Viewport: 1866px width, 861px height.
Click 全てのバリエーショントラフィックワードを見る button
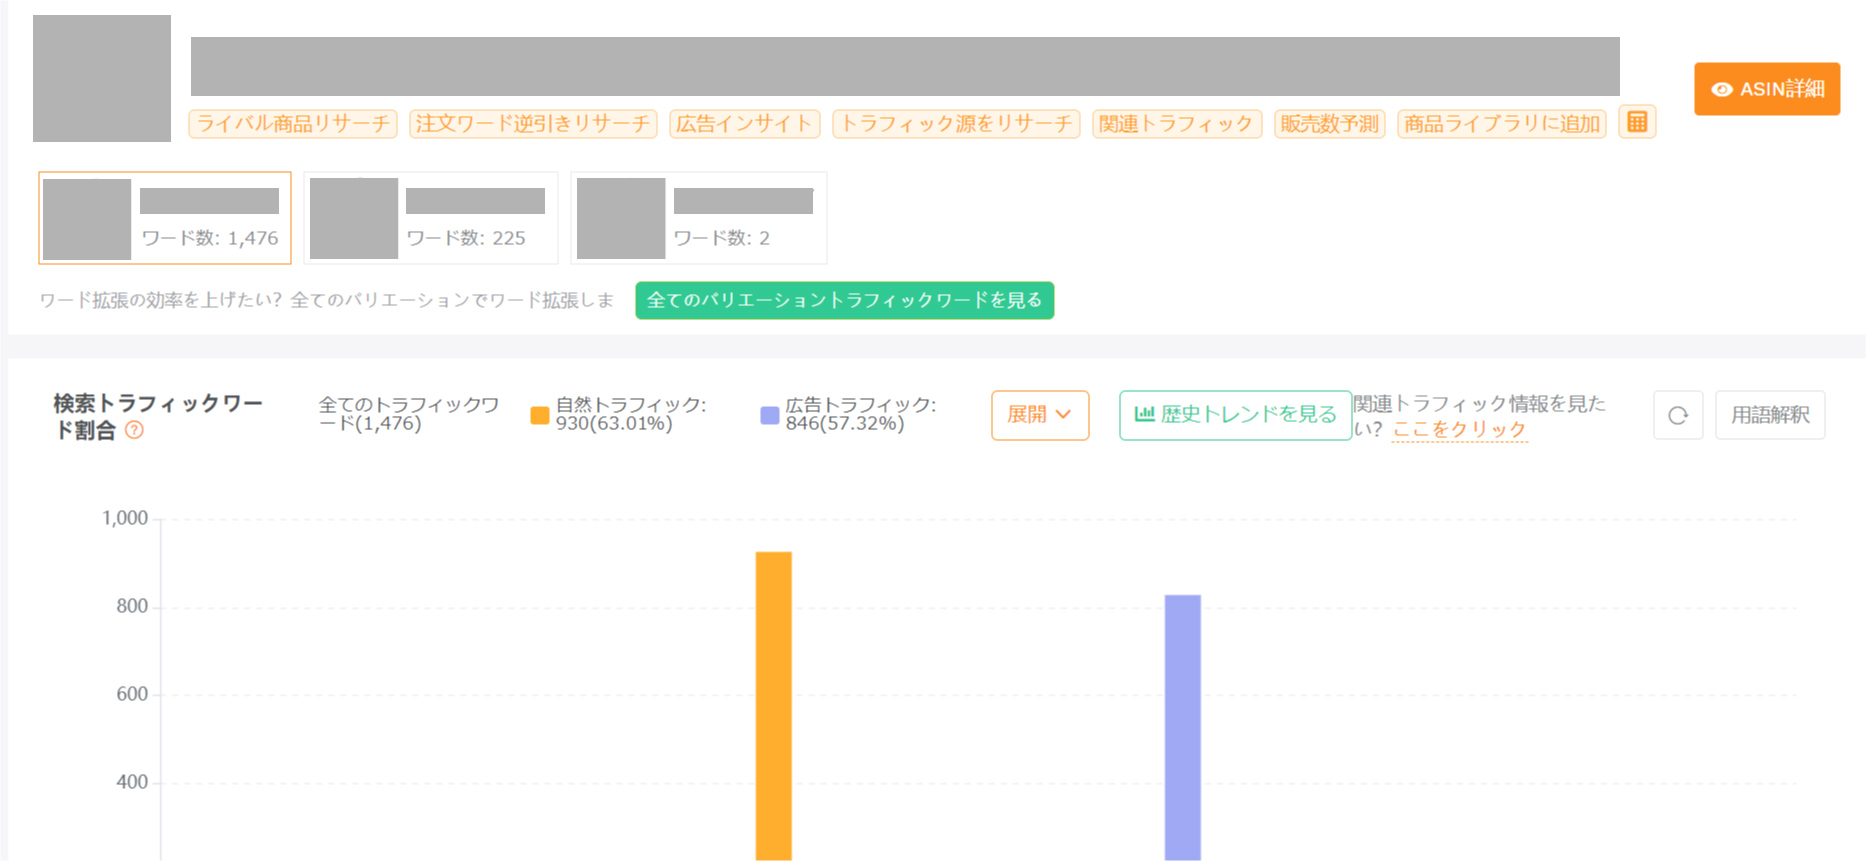pyautogui.click(x=844, y=300)
